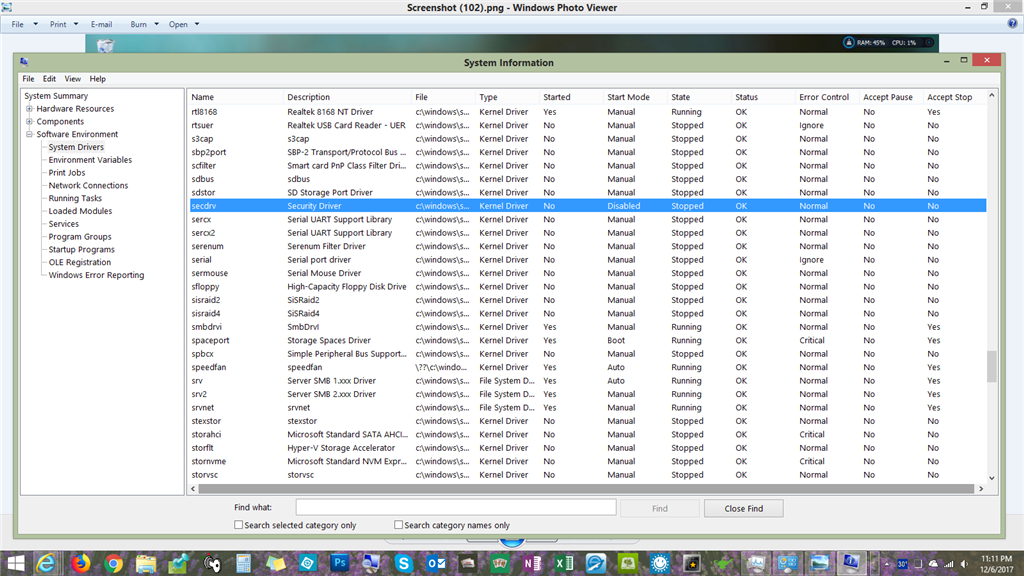Screen dimensions: 1024x576
Task: Click the Photo Viewer help question-mark icon
Action: (1012, 24)
